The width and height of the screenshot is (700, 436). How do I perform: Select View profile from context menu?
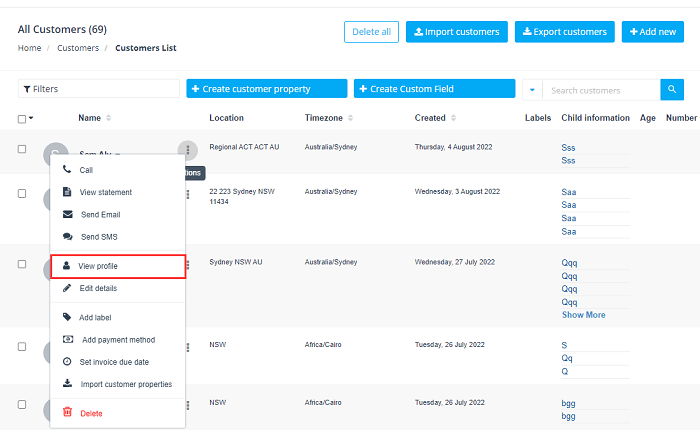pyautogui.click(x=98, y=266)
